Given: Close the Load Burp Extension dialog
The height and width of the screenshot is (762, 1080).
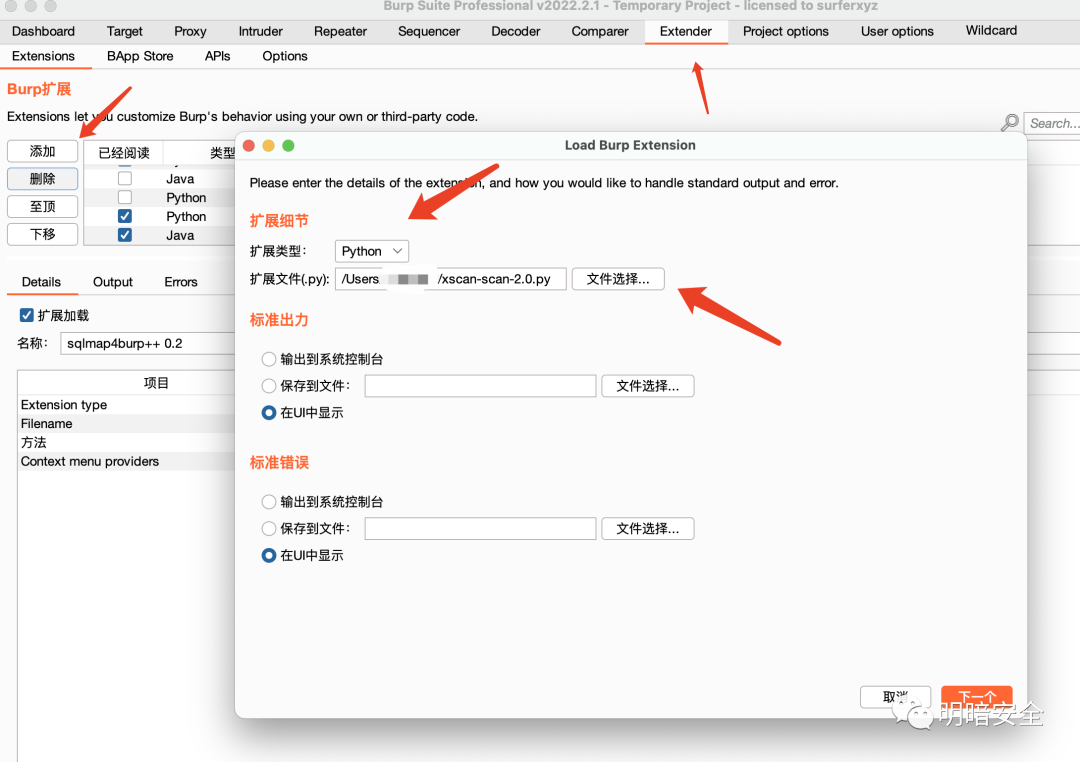Looking at the screenshot, I should click(x=249, y=145).
